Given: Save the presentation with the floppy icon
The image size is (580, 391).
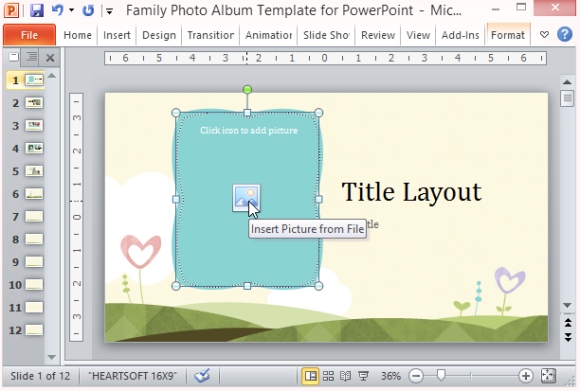Looking at the screenshot, I should coord(37,10).
